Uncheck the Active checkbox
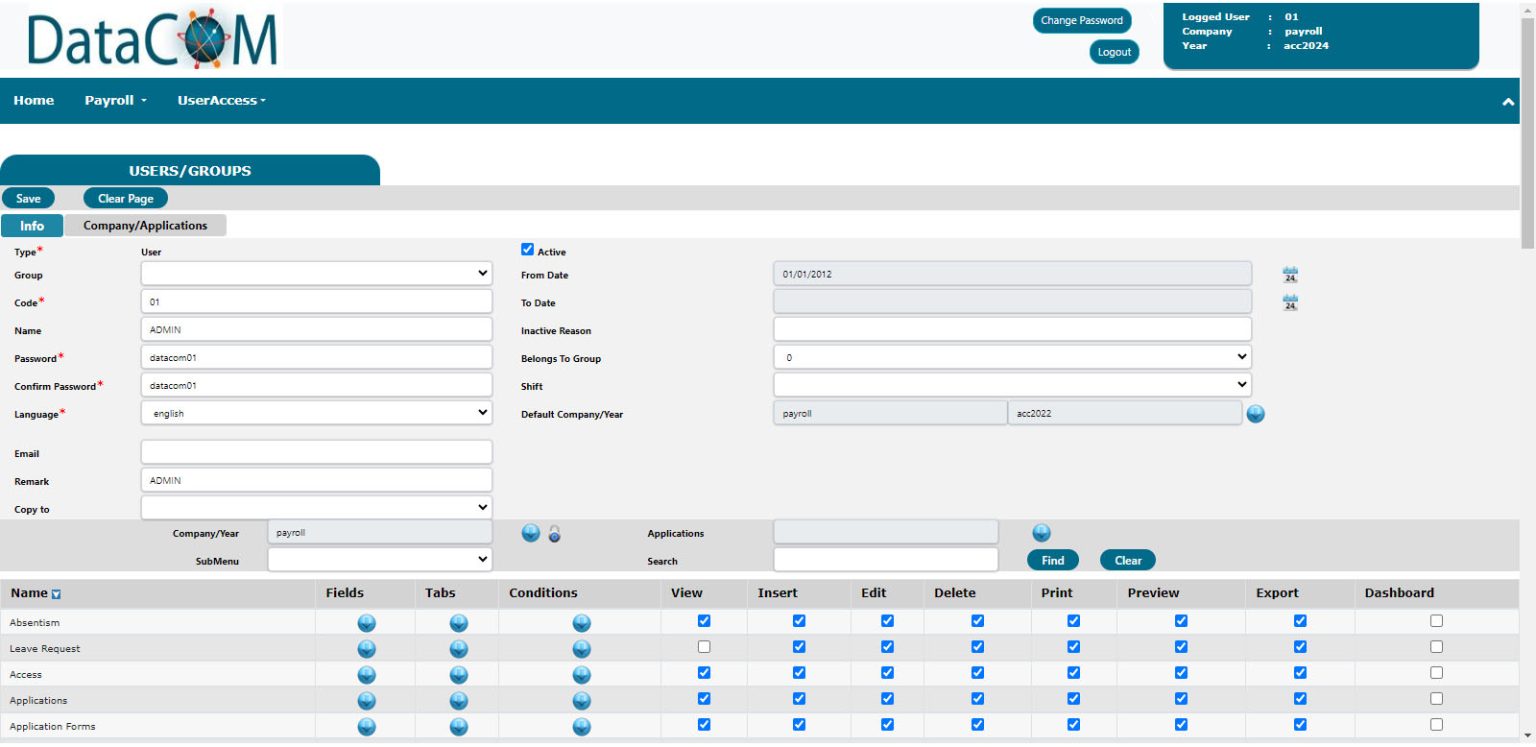 coord(527,249)
